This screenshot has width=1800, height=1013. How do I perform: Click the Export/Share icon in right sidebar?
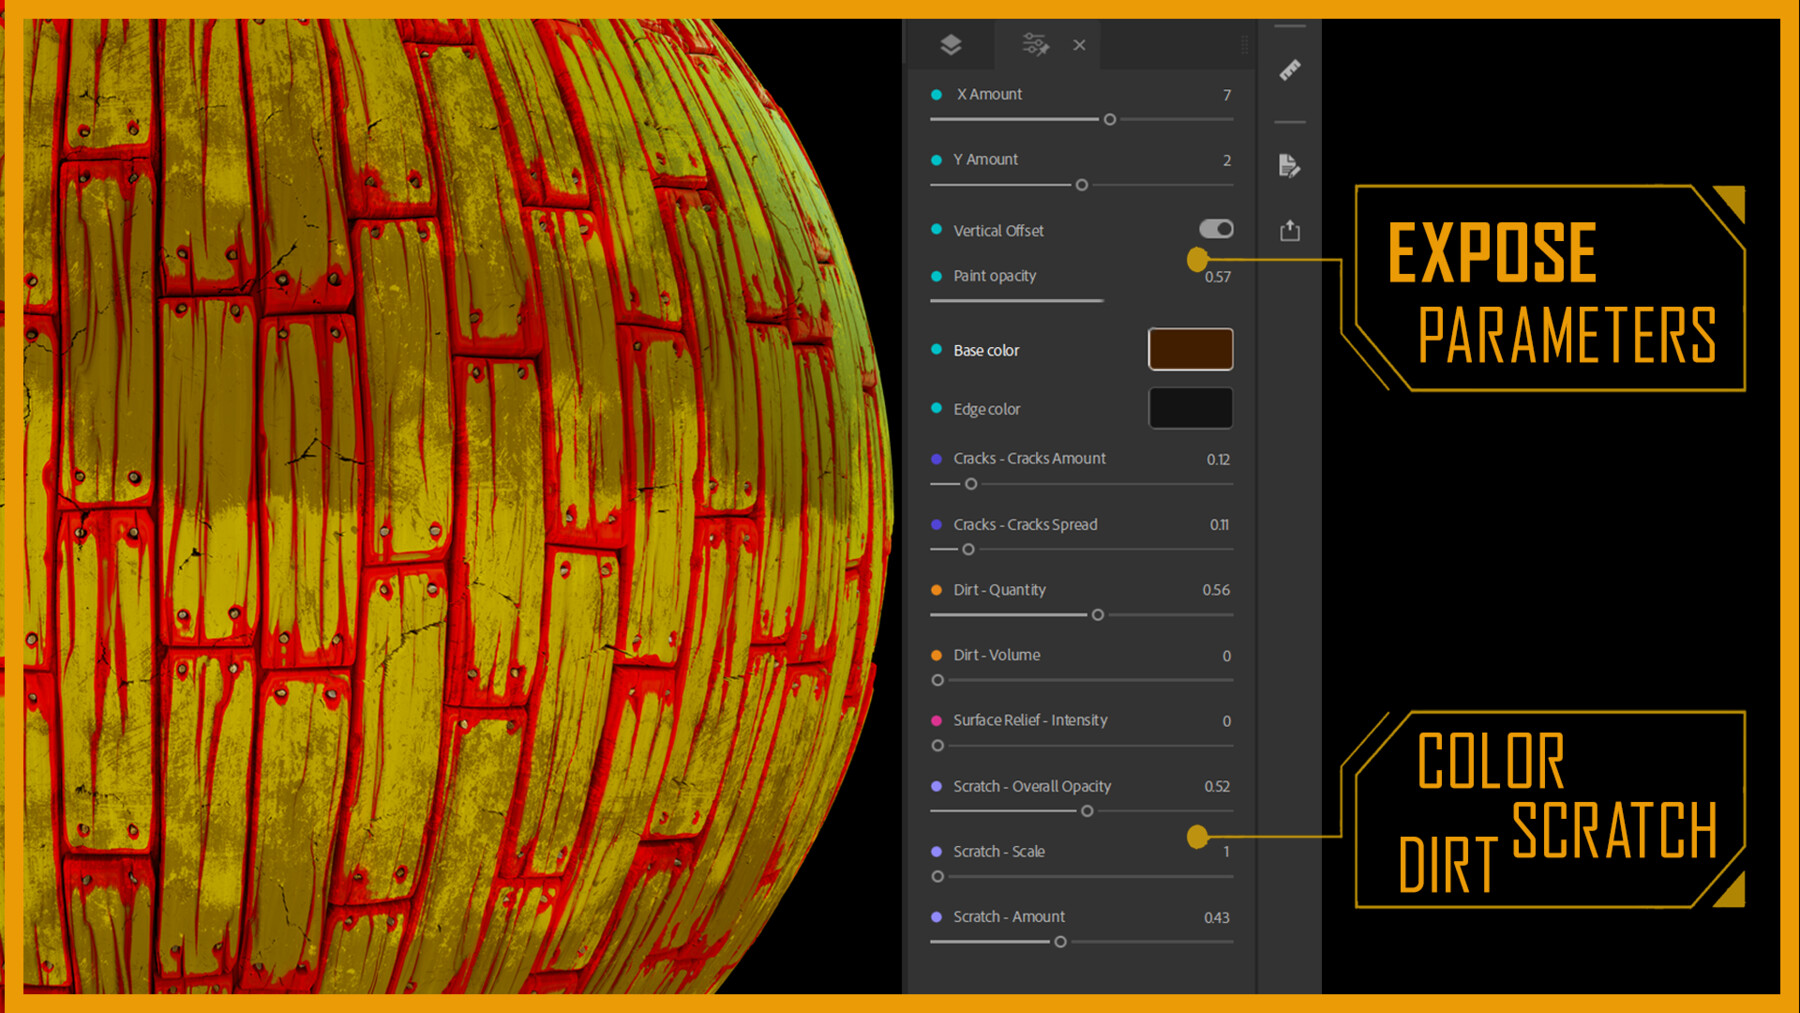point(1289,229)
